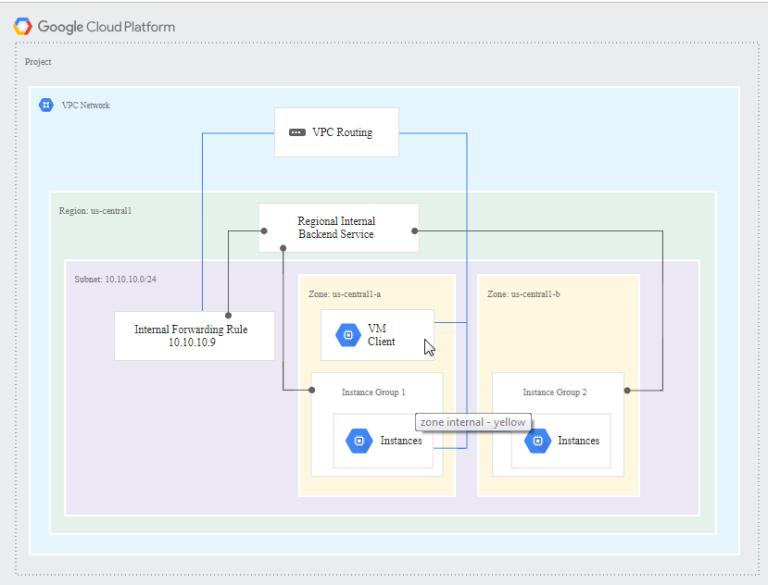Select the Internal Forwarding Rule 10.10.10.9 box

coord(194,336)
